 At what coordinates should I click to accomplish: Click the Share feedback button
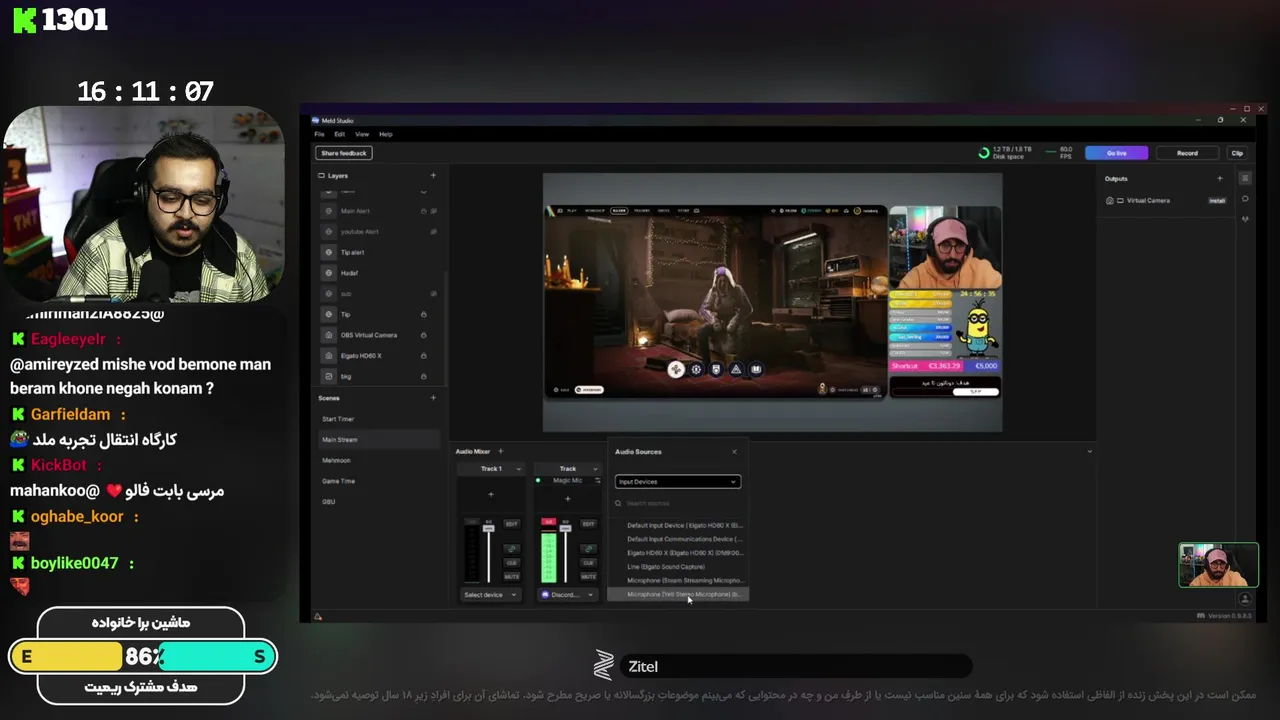pyautogui.click(x=344, y=153)
